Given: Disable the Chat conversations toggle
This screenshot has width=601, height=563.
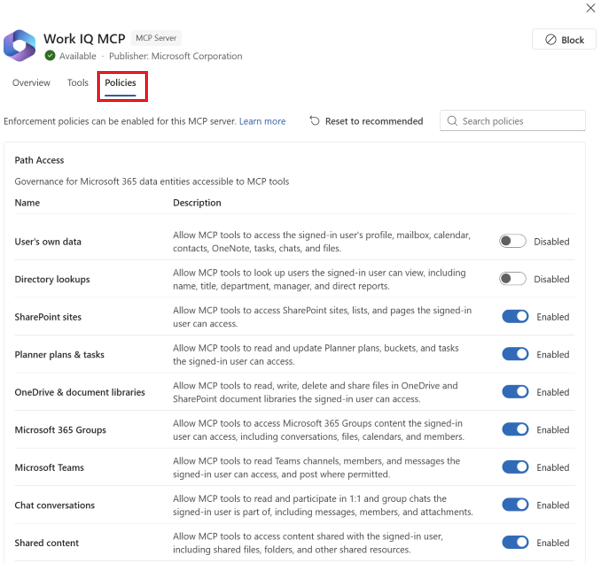Looking at the screenshot, I should [515, 505].
